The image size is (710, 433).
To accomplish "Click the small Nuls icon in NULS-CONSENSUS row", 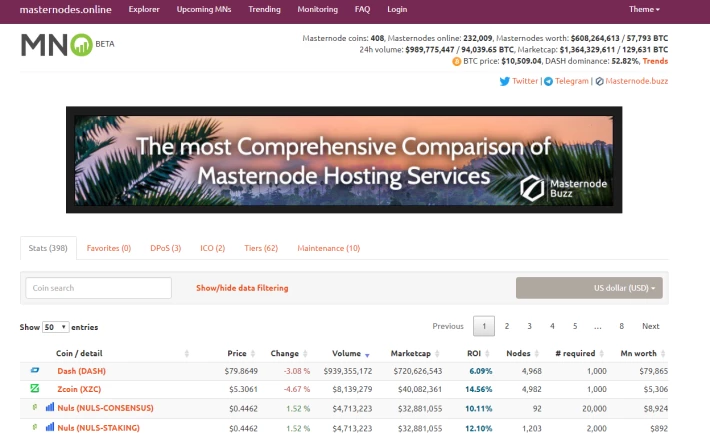I will [35, 407].
